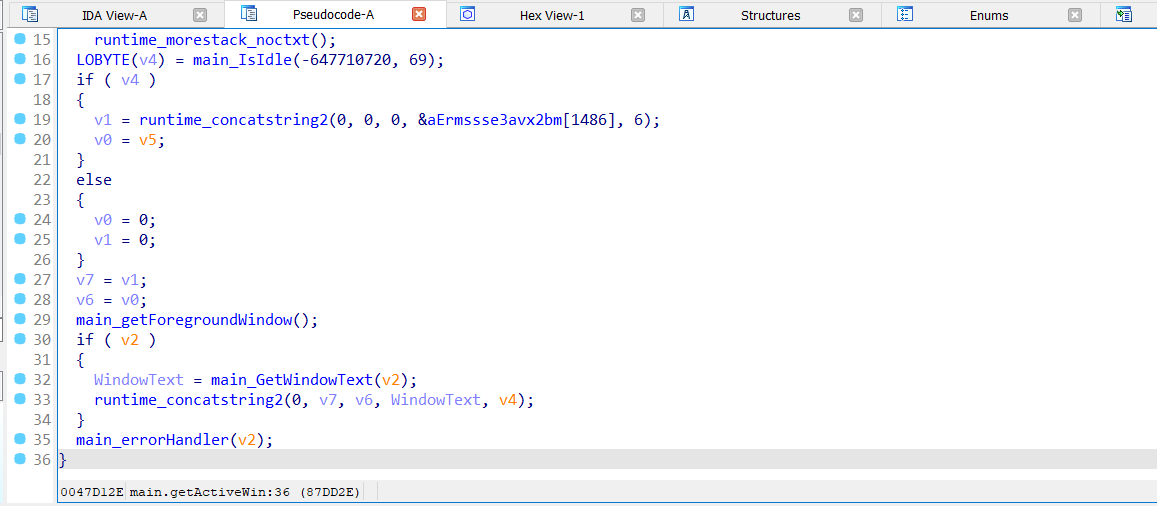Click the IDA View-A tab icon

30,15
